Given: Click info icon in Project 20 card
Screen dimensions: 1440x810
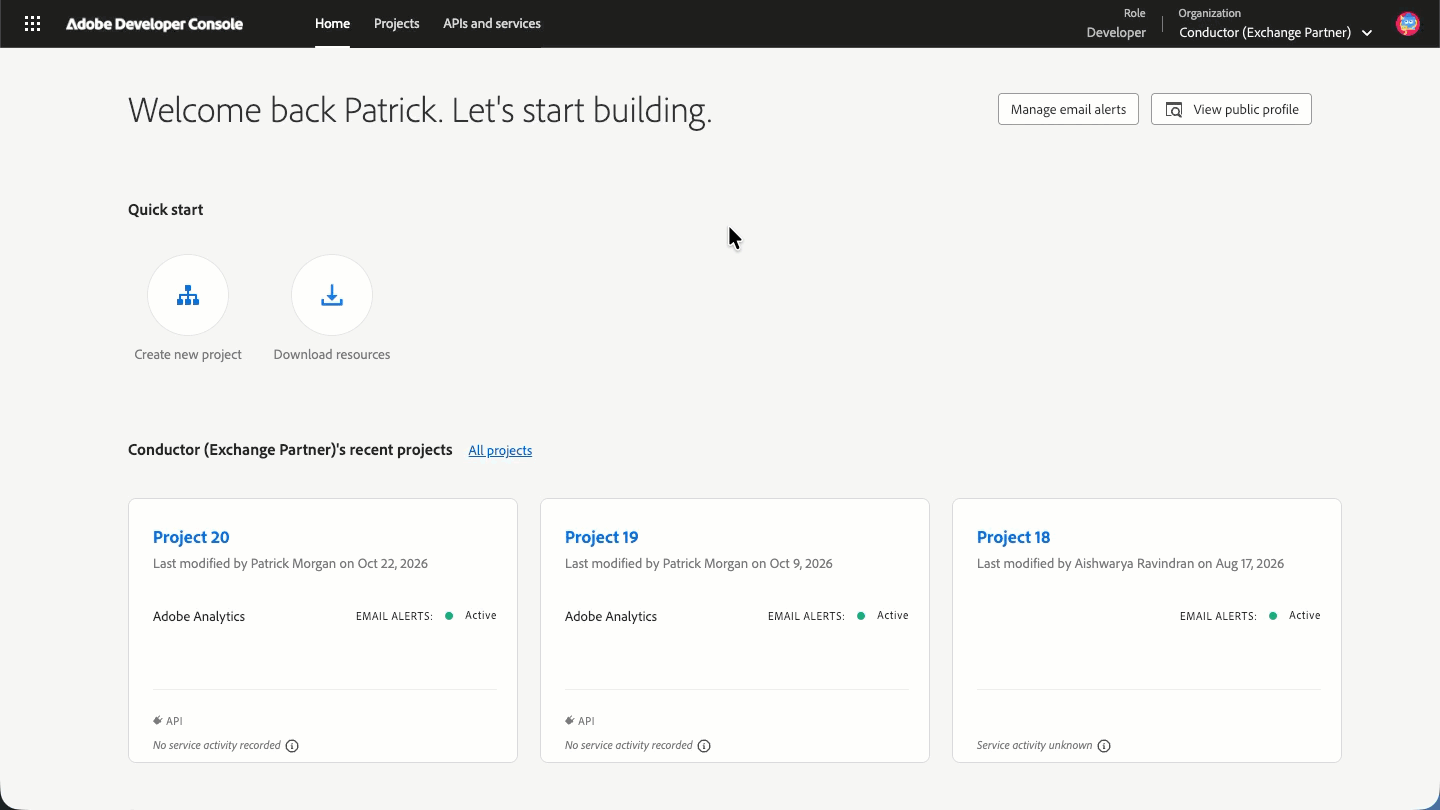Looking at the screenshot, I should [x=292, y=746].
